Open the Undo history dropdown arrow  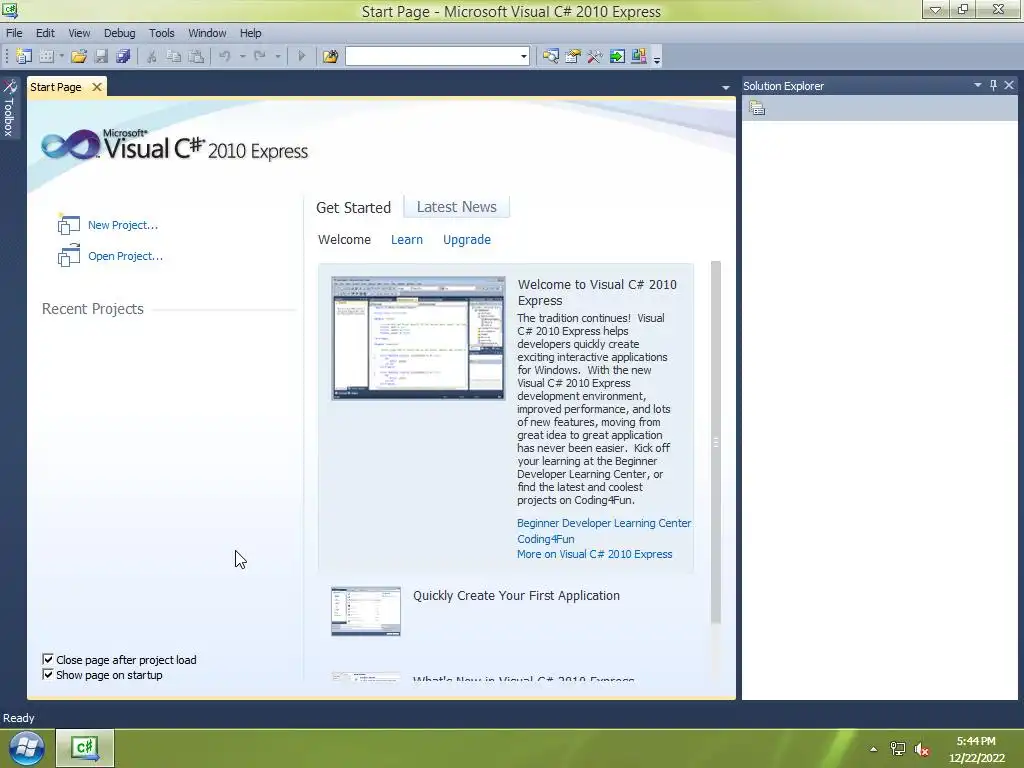(x=242, y=57)
